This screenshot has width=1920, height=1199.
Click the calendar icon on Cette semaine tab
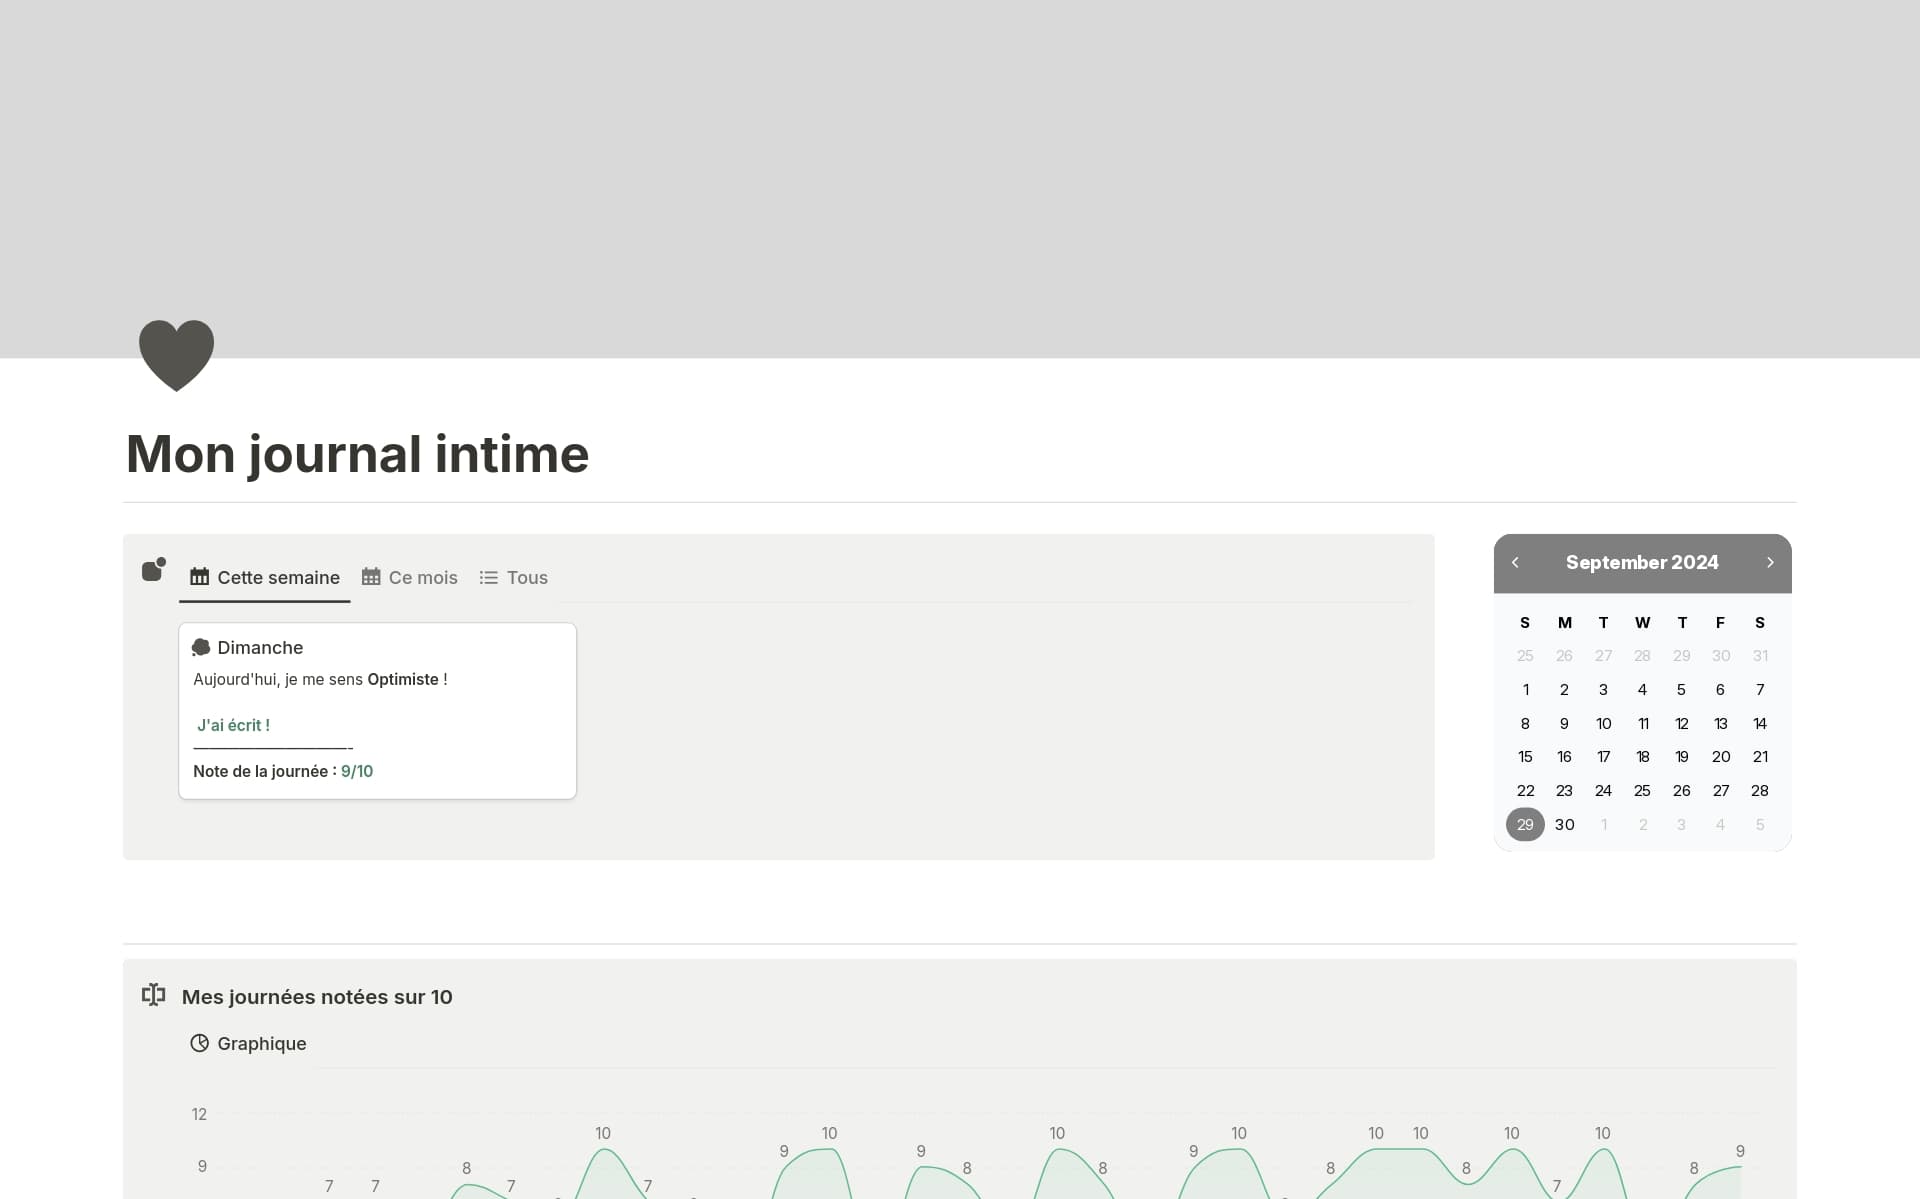[x=199, y=577]
